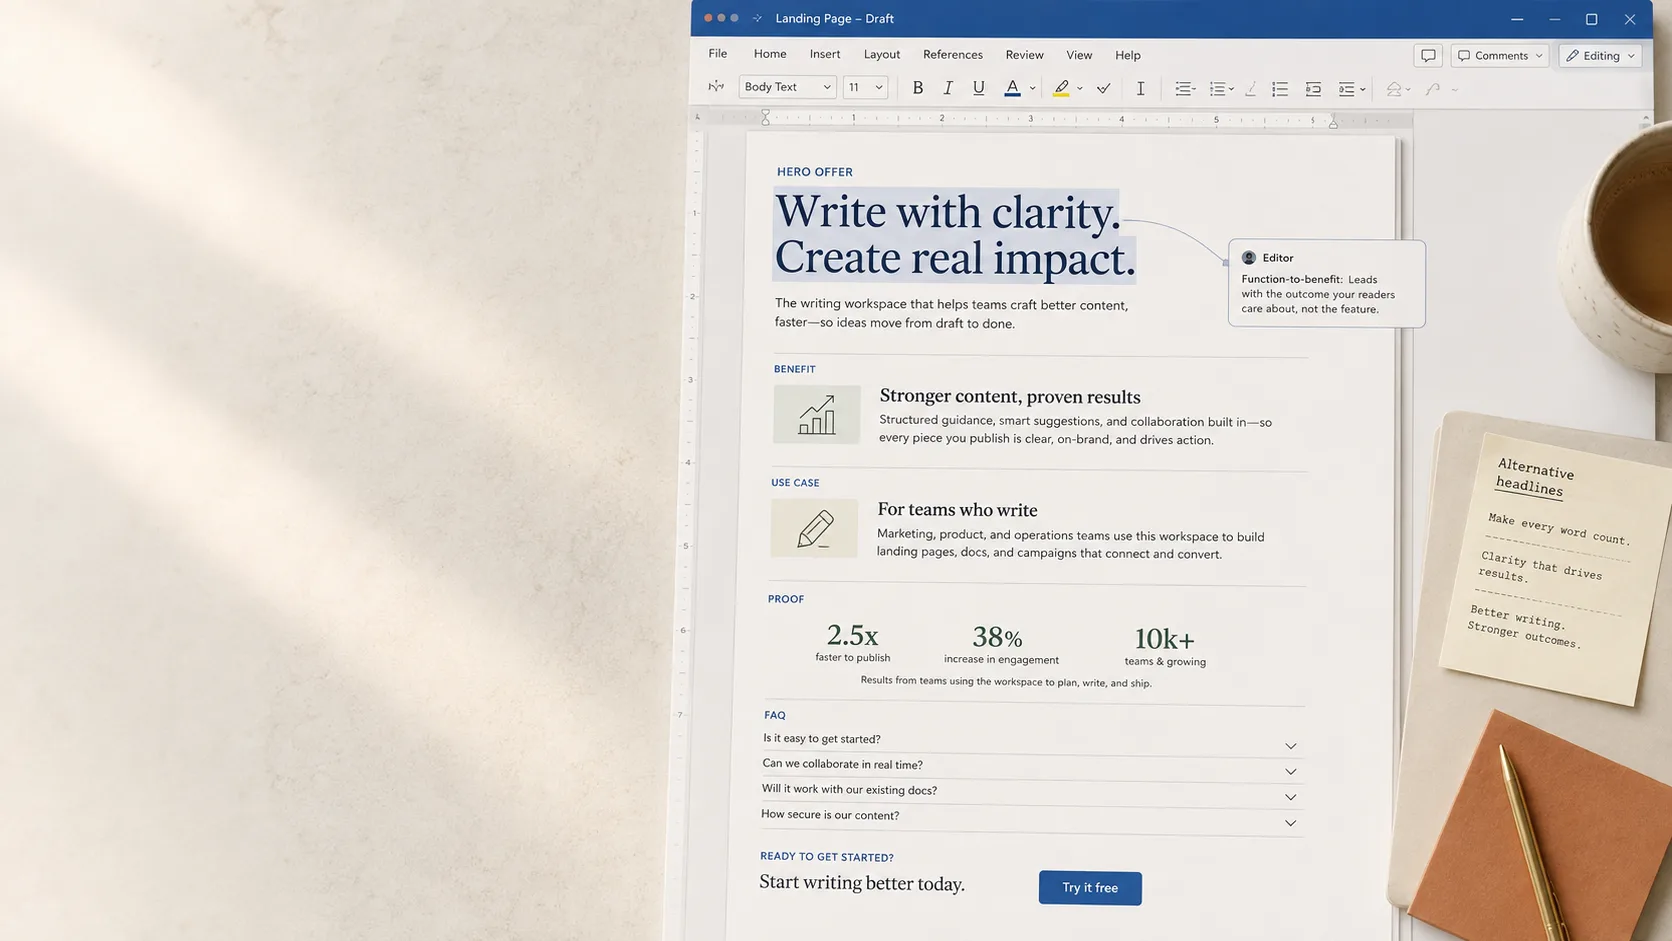Image resolution: width=1672 pixels, height=941 pixels.
Task: Click the "10k+" statistic
Action: (1164, 639)
